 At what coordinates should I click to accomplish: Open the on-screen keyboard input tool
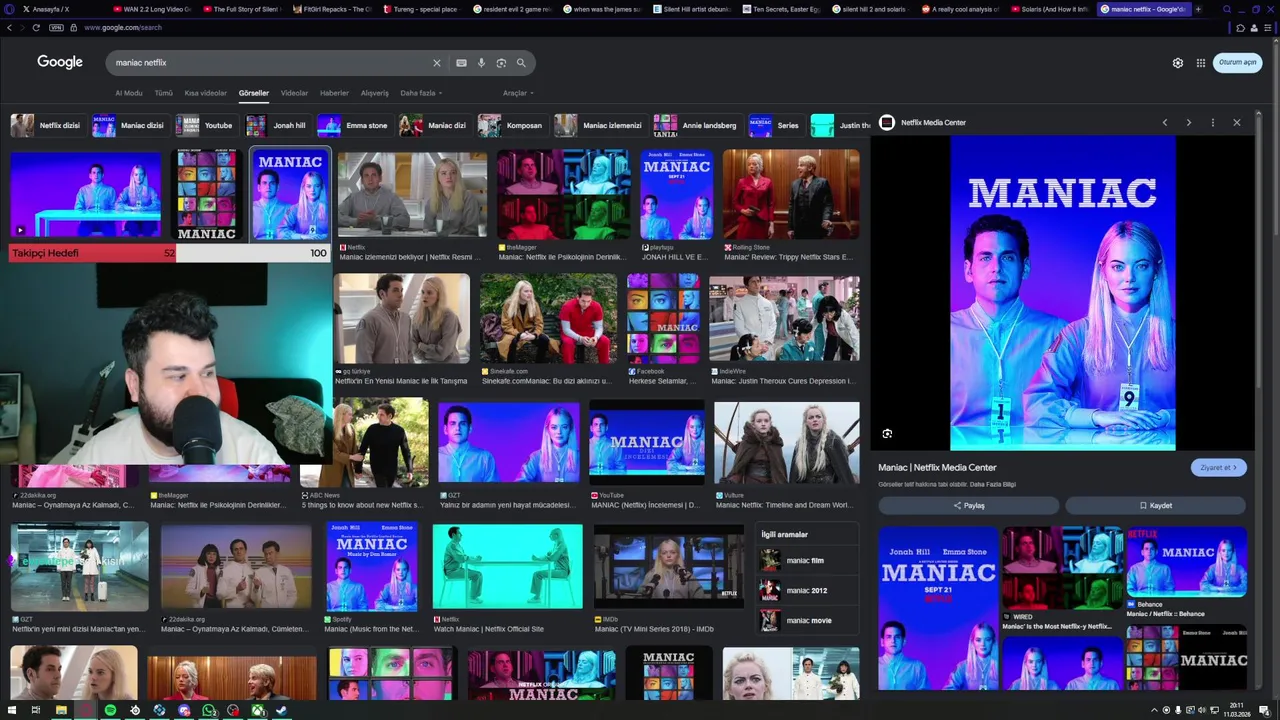461,63
